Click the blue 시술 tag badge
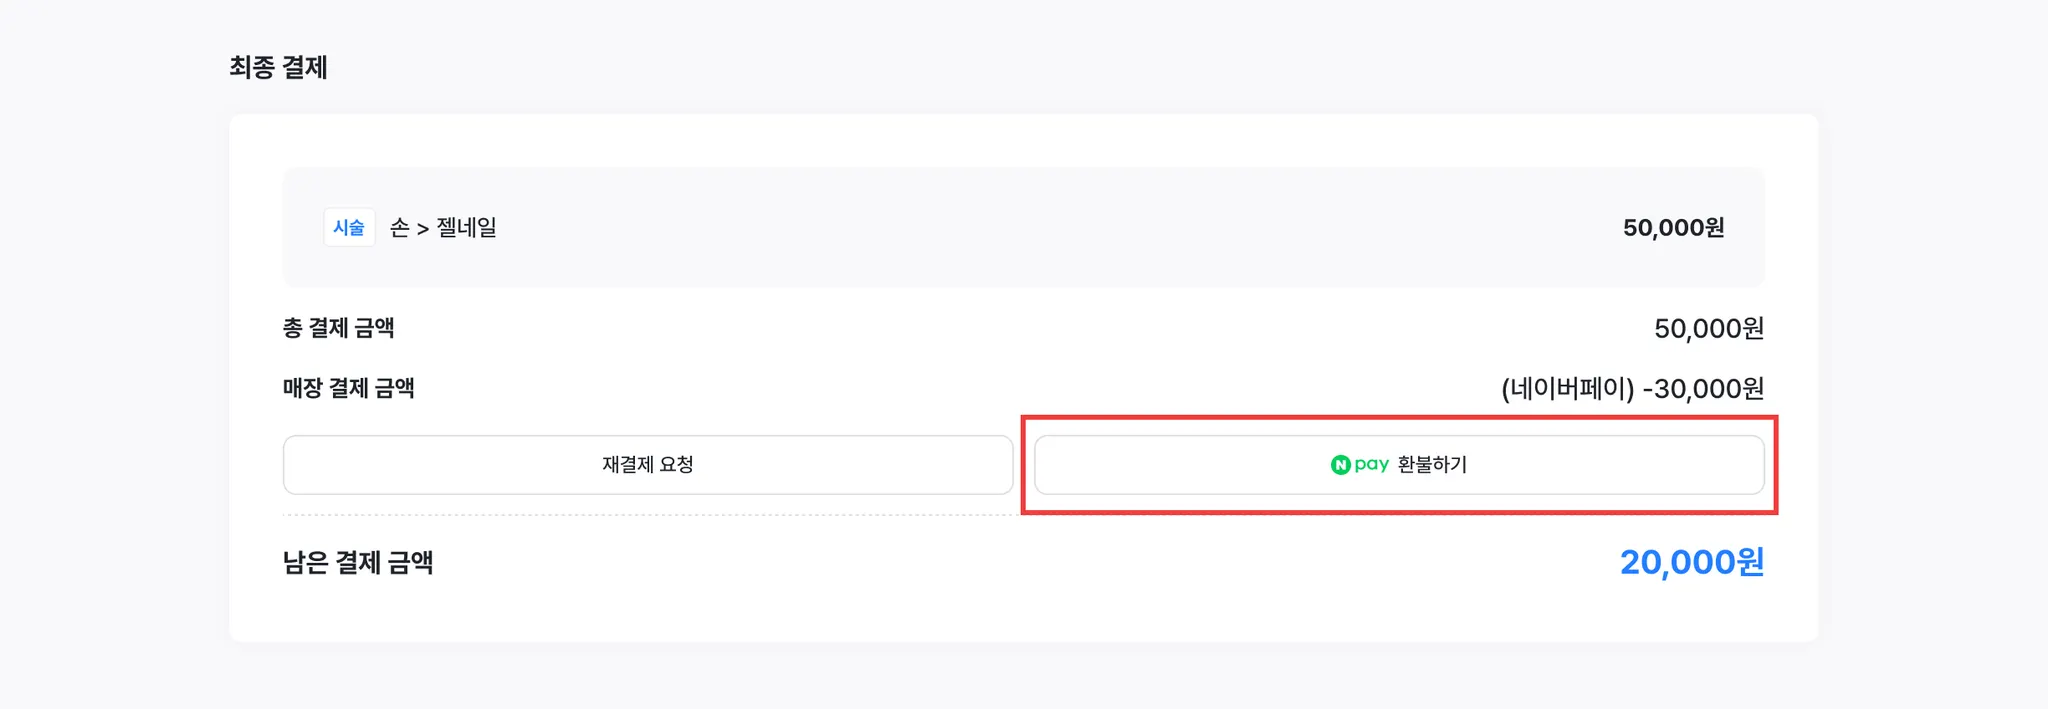 349,228
